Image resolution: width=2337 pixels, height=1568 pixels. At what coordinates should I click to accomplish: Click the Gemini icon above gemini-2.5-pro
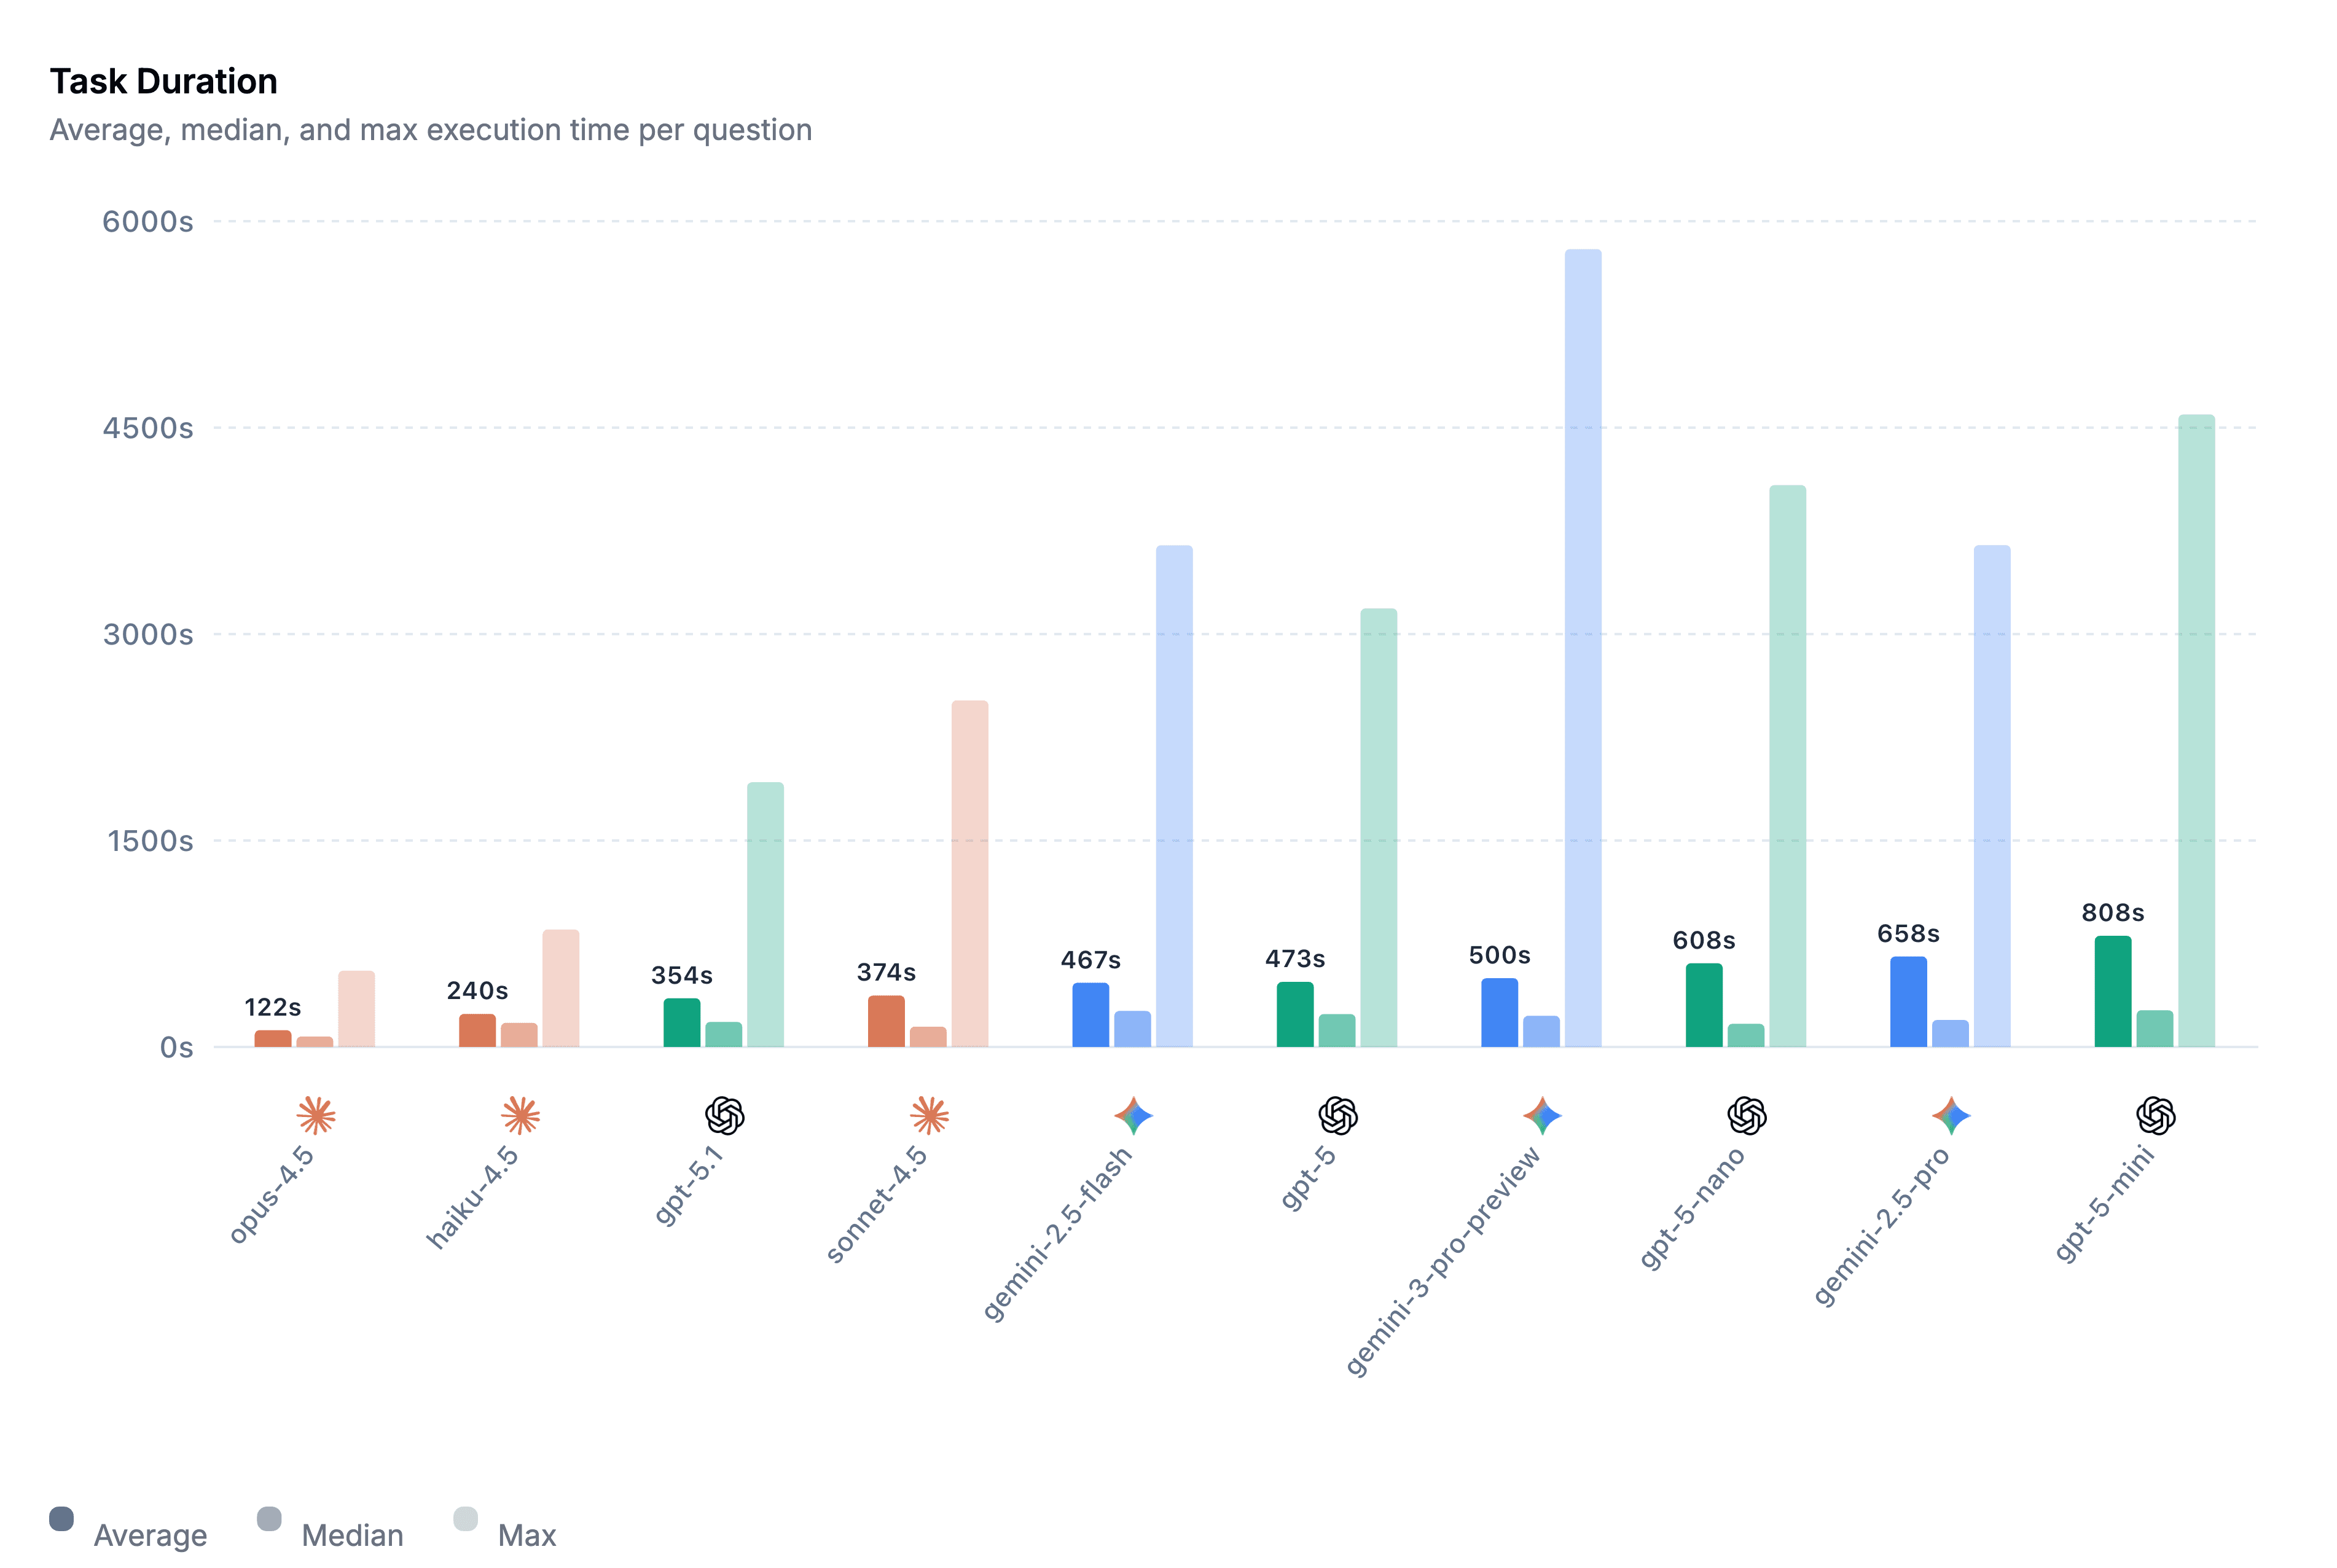coord(1951,1115)
